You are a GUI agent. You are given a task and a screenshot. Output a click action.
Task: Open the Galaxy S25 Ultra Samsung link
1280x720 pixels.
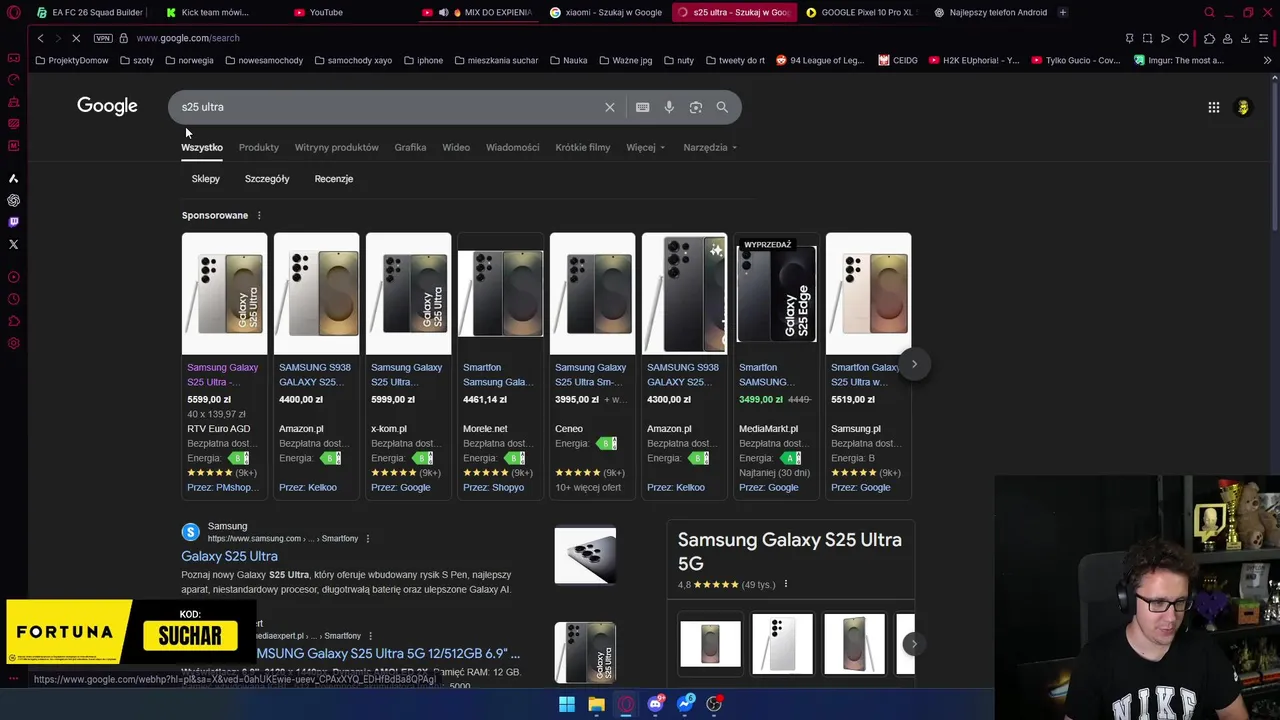[229, 556]
